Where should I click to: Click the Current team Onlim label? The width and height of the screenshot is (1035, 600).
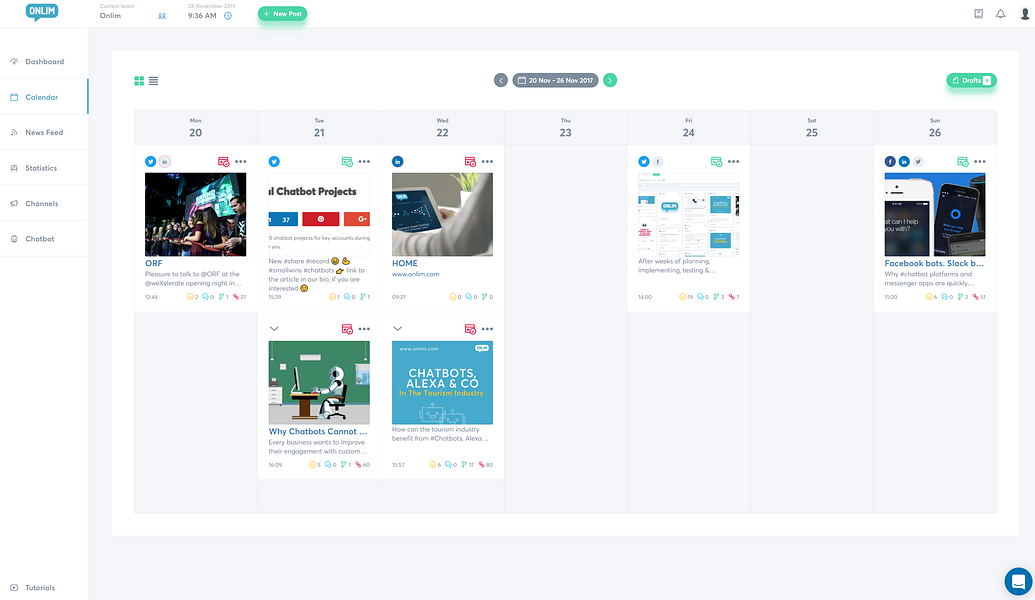tap(117, 11)
